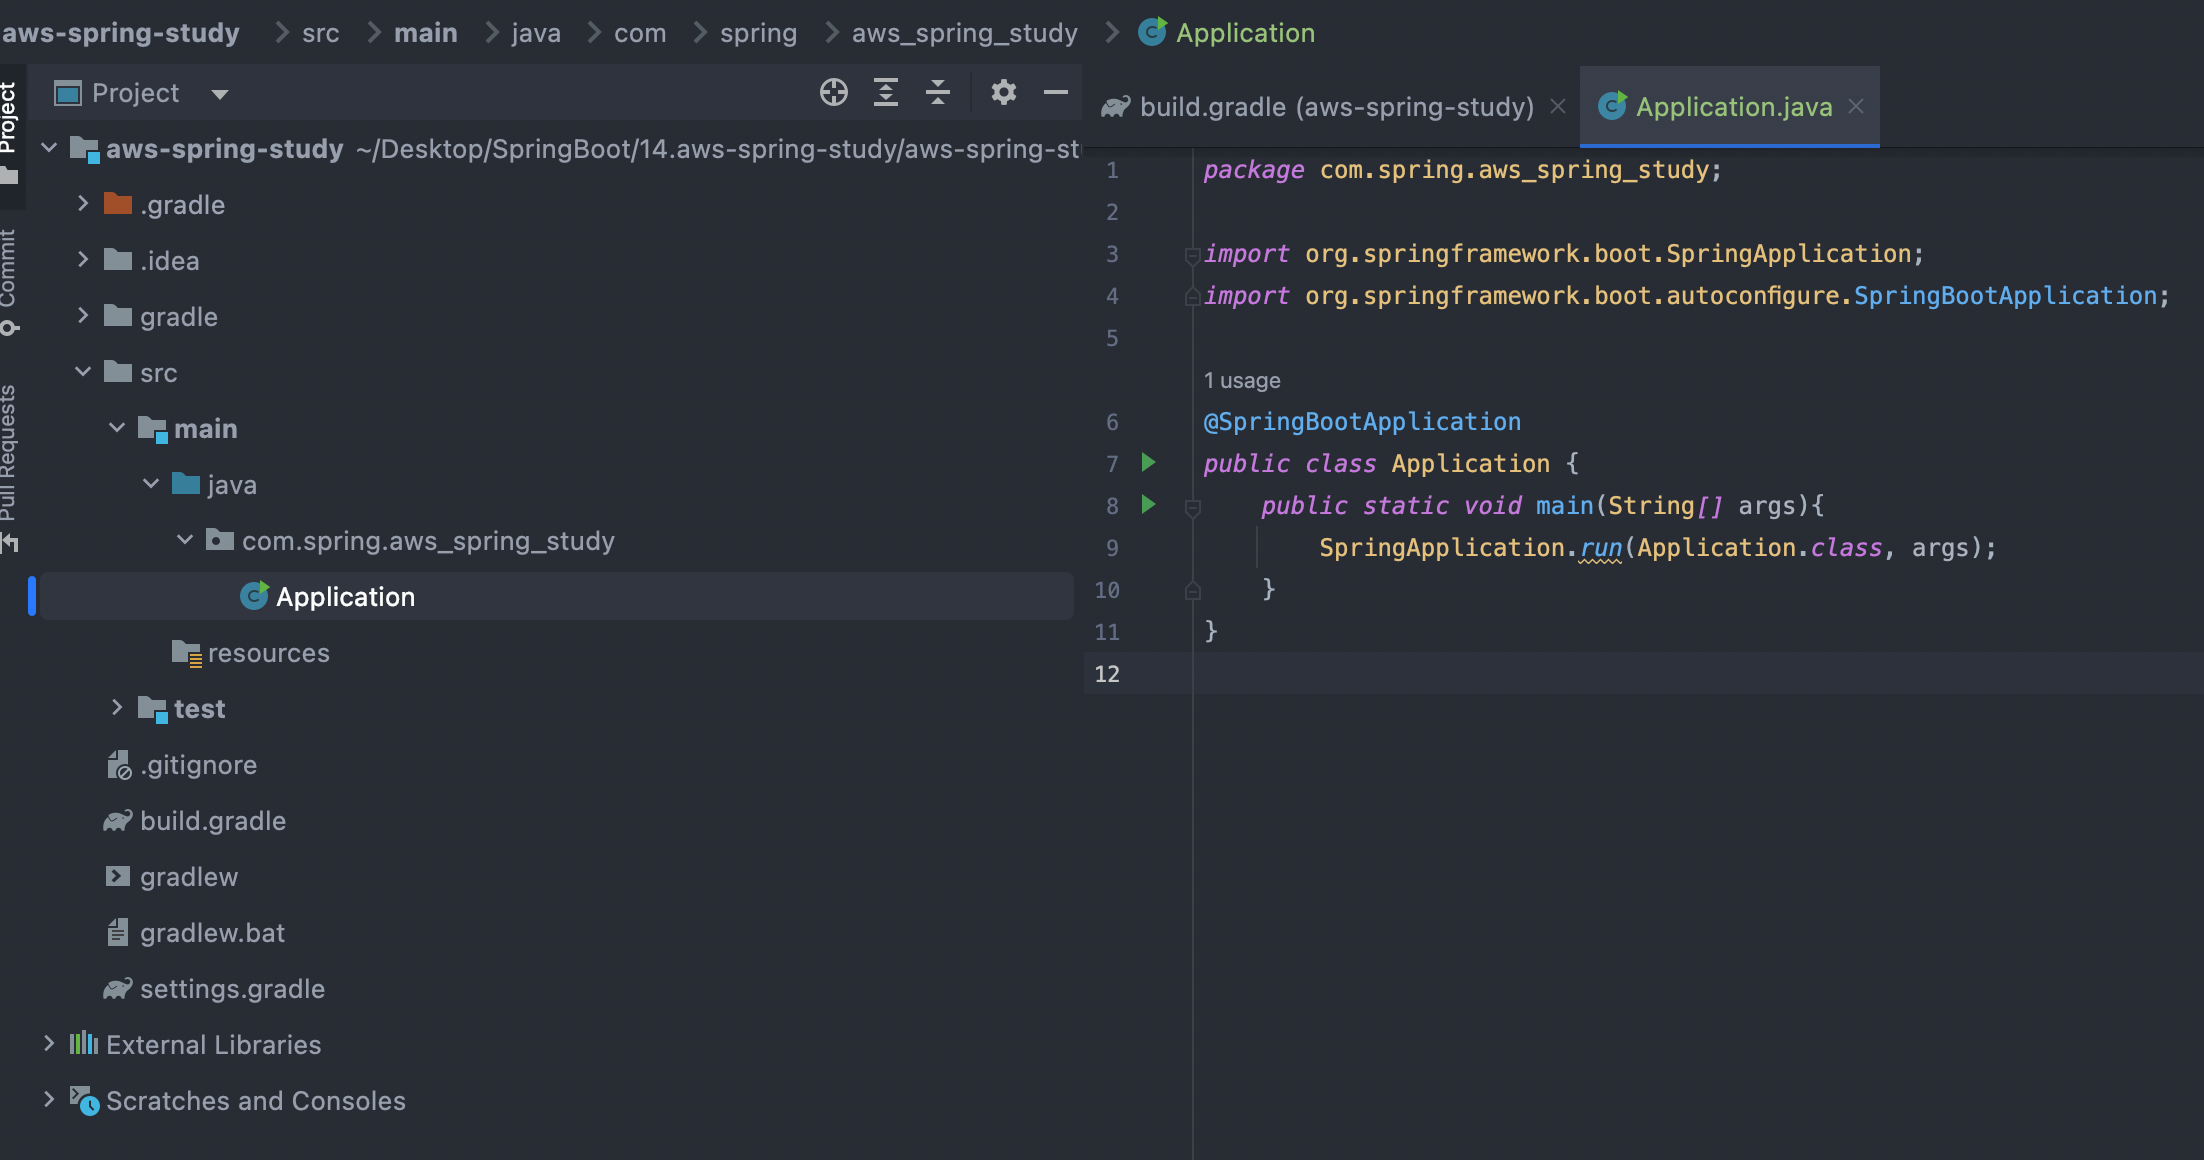This screenshot has width=2204, height=1160.
Task: Close the Application.java editor tab
Action: [x=1856, y=106]
